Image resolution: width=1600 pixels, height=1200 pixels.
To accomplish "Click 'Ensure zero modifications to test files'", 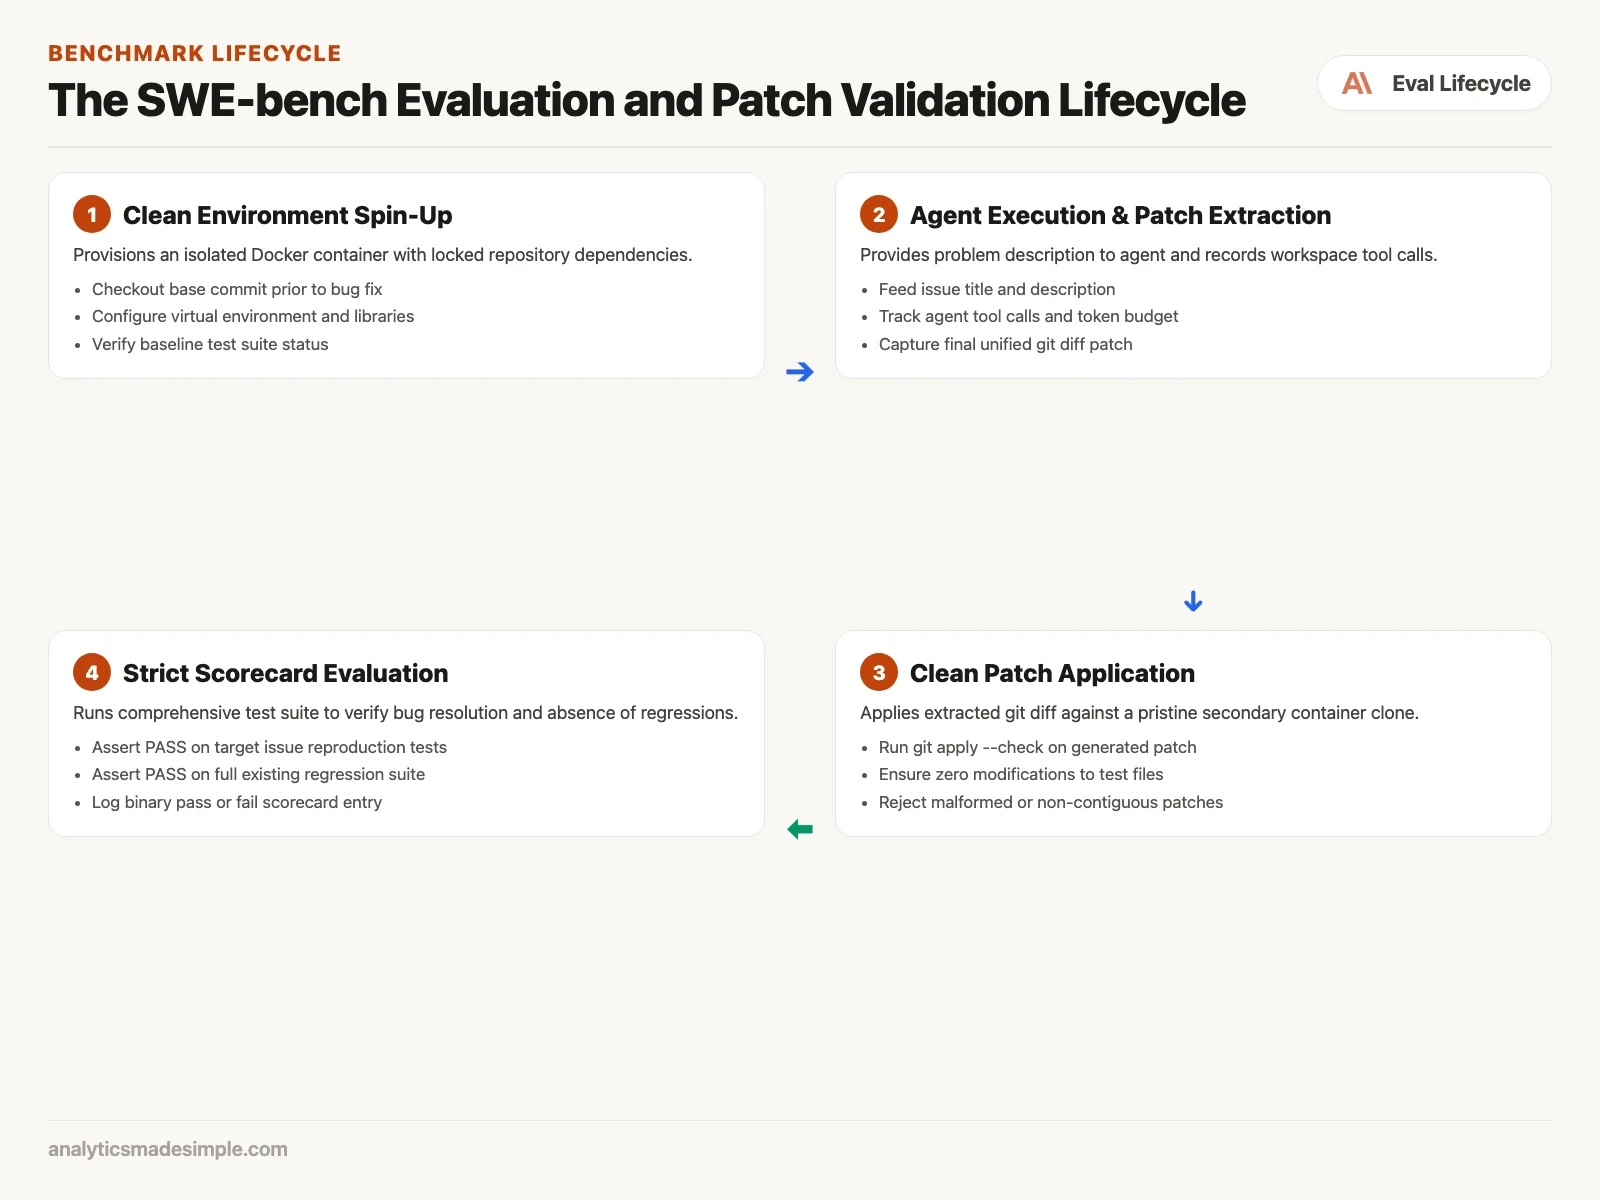I will [x=1021, y=774].
